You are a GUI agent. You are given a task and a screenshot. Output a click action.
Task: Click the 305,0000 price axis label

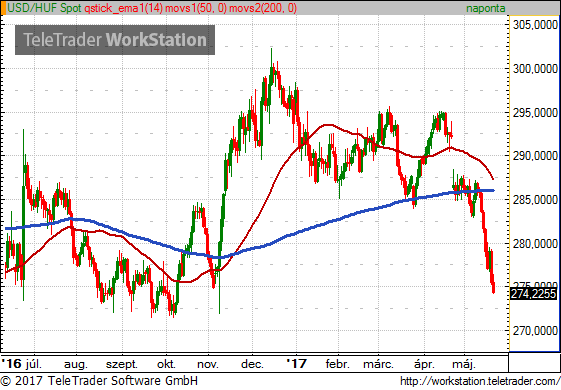pos(535,25)
